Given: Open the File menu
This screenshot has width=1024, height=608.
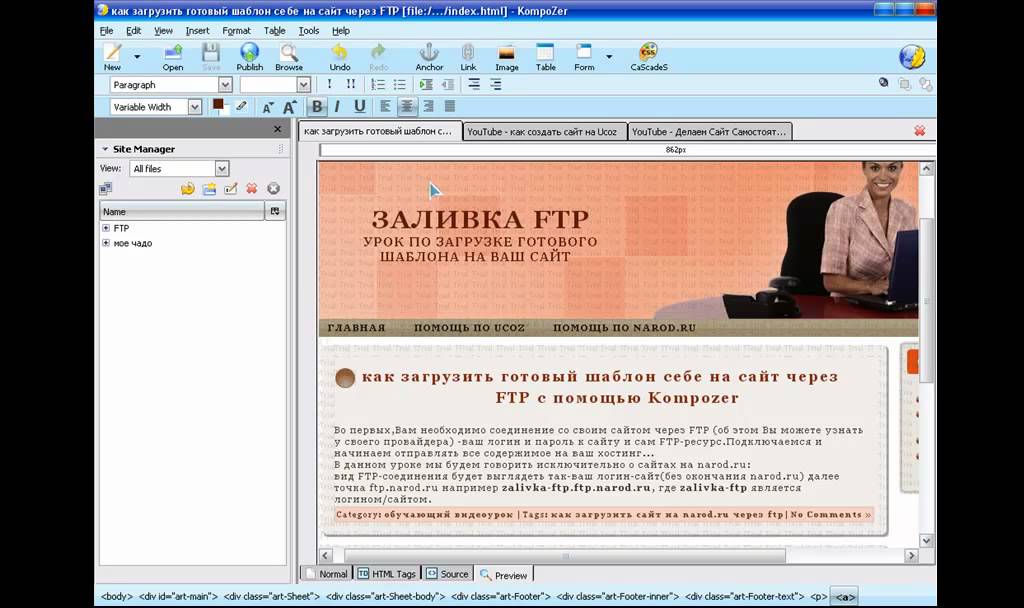Looking at the screenshot, I should click(x=106, y=31).
